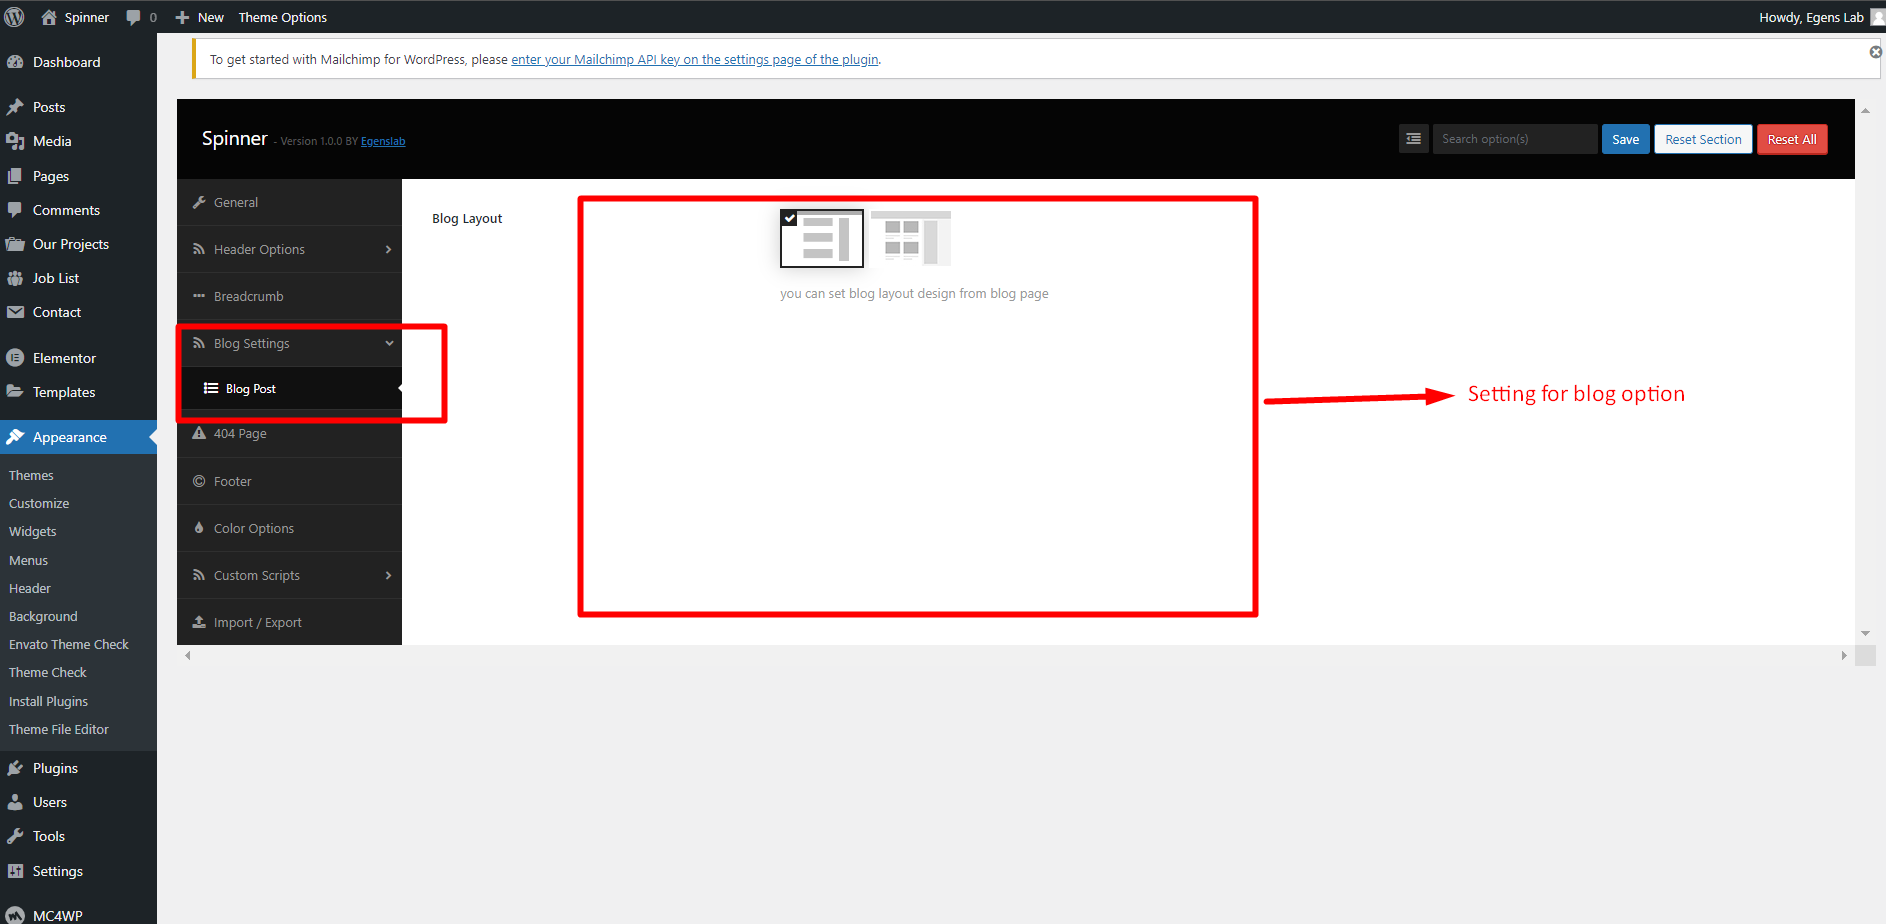Screen dimensions: 1886x924
Task: Click the General wrench icon in theme options
Action: [x=199, y=202]
